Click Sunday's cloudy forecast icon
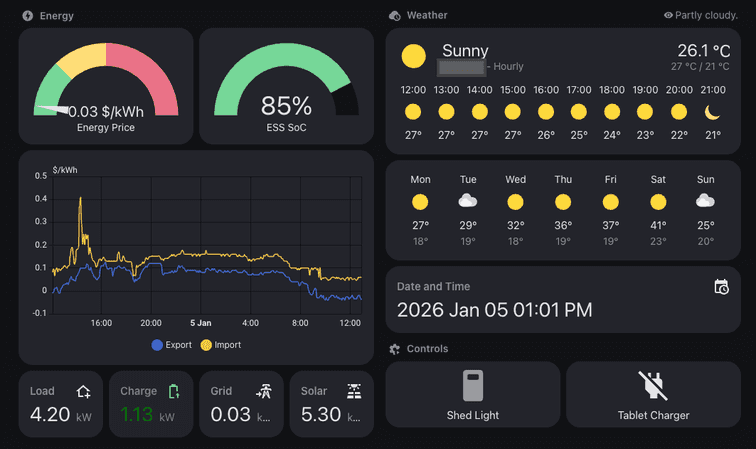 (705, 201)
